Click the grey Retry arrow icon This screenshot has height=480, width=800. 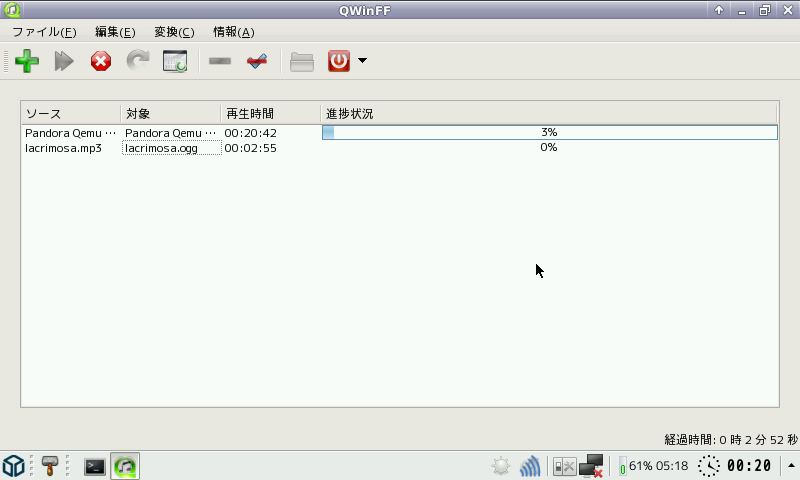(x=137, y=61)
